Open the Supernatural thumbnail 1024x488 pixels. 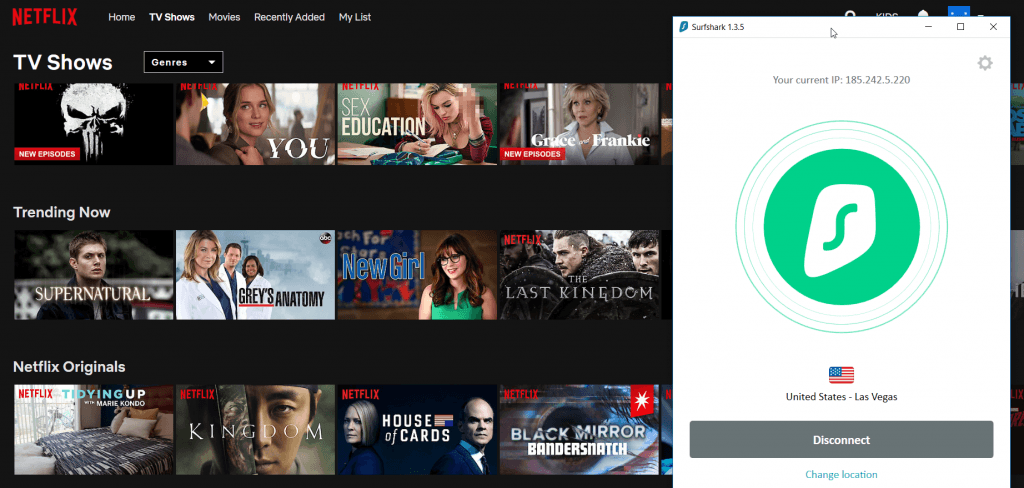(93, 275)
